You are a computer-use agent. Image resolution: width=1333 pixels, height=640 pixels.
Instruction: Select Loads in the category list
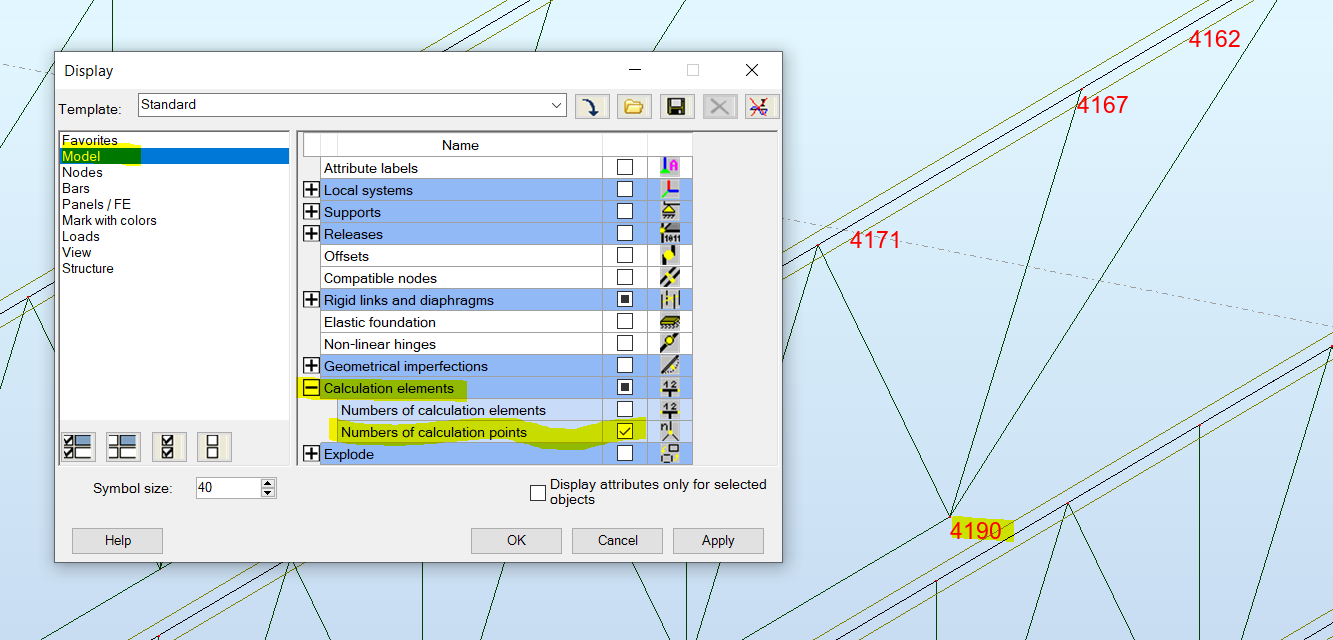tap(81, 236)
